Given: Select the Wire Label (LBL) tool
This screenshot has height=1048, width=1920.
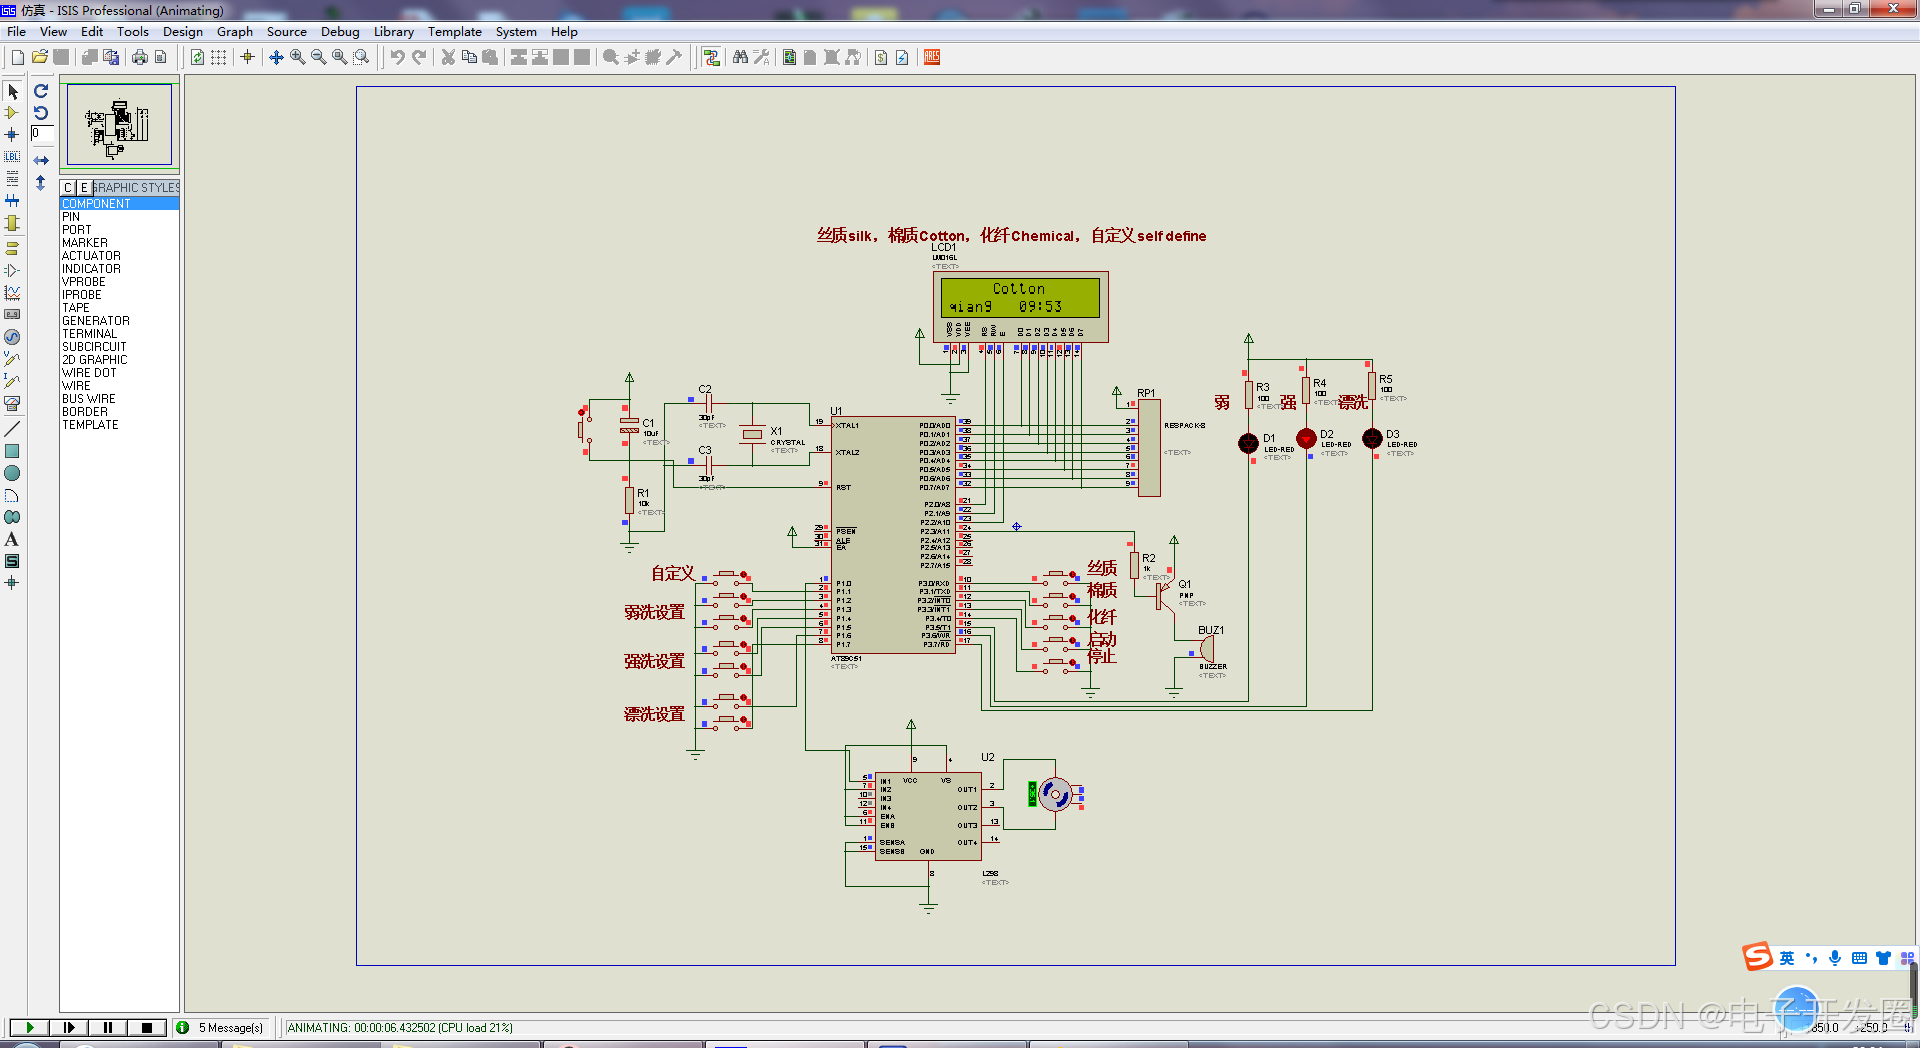Looking at the screenshot, I should tap(12, 157).
